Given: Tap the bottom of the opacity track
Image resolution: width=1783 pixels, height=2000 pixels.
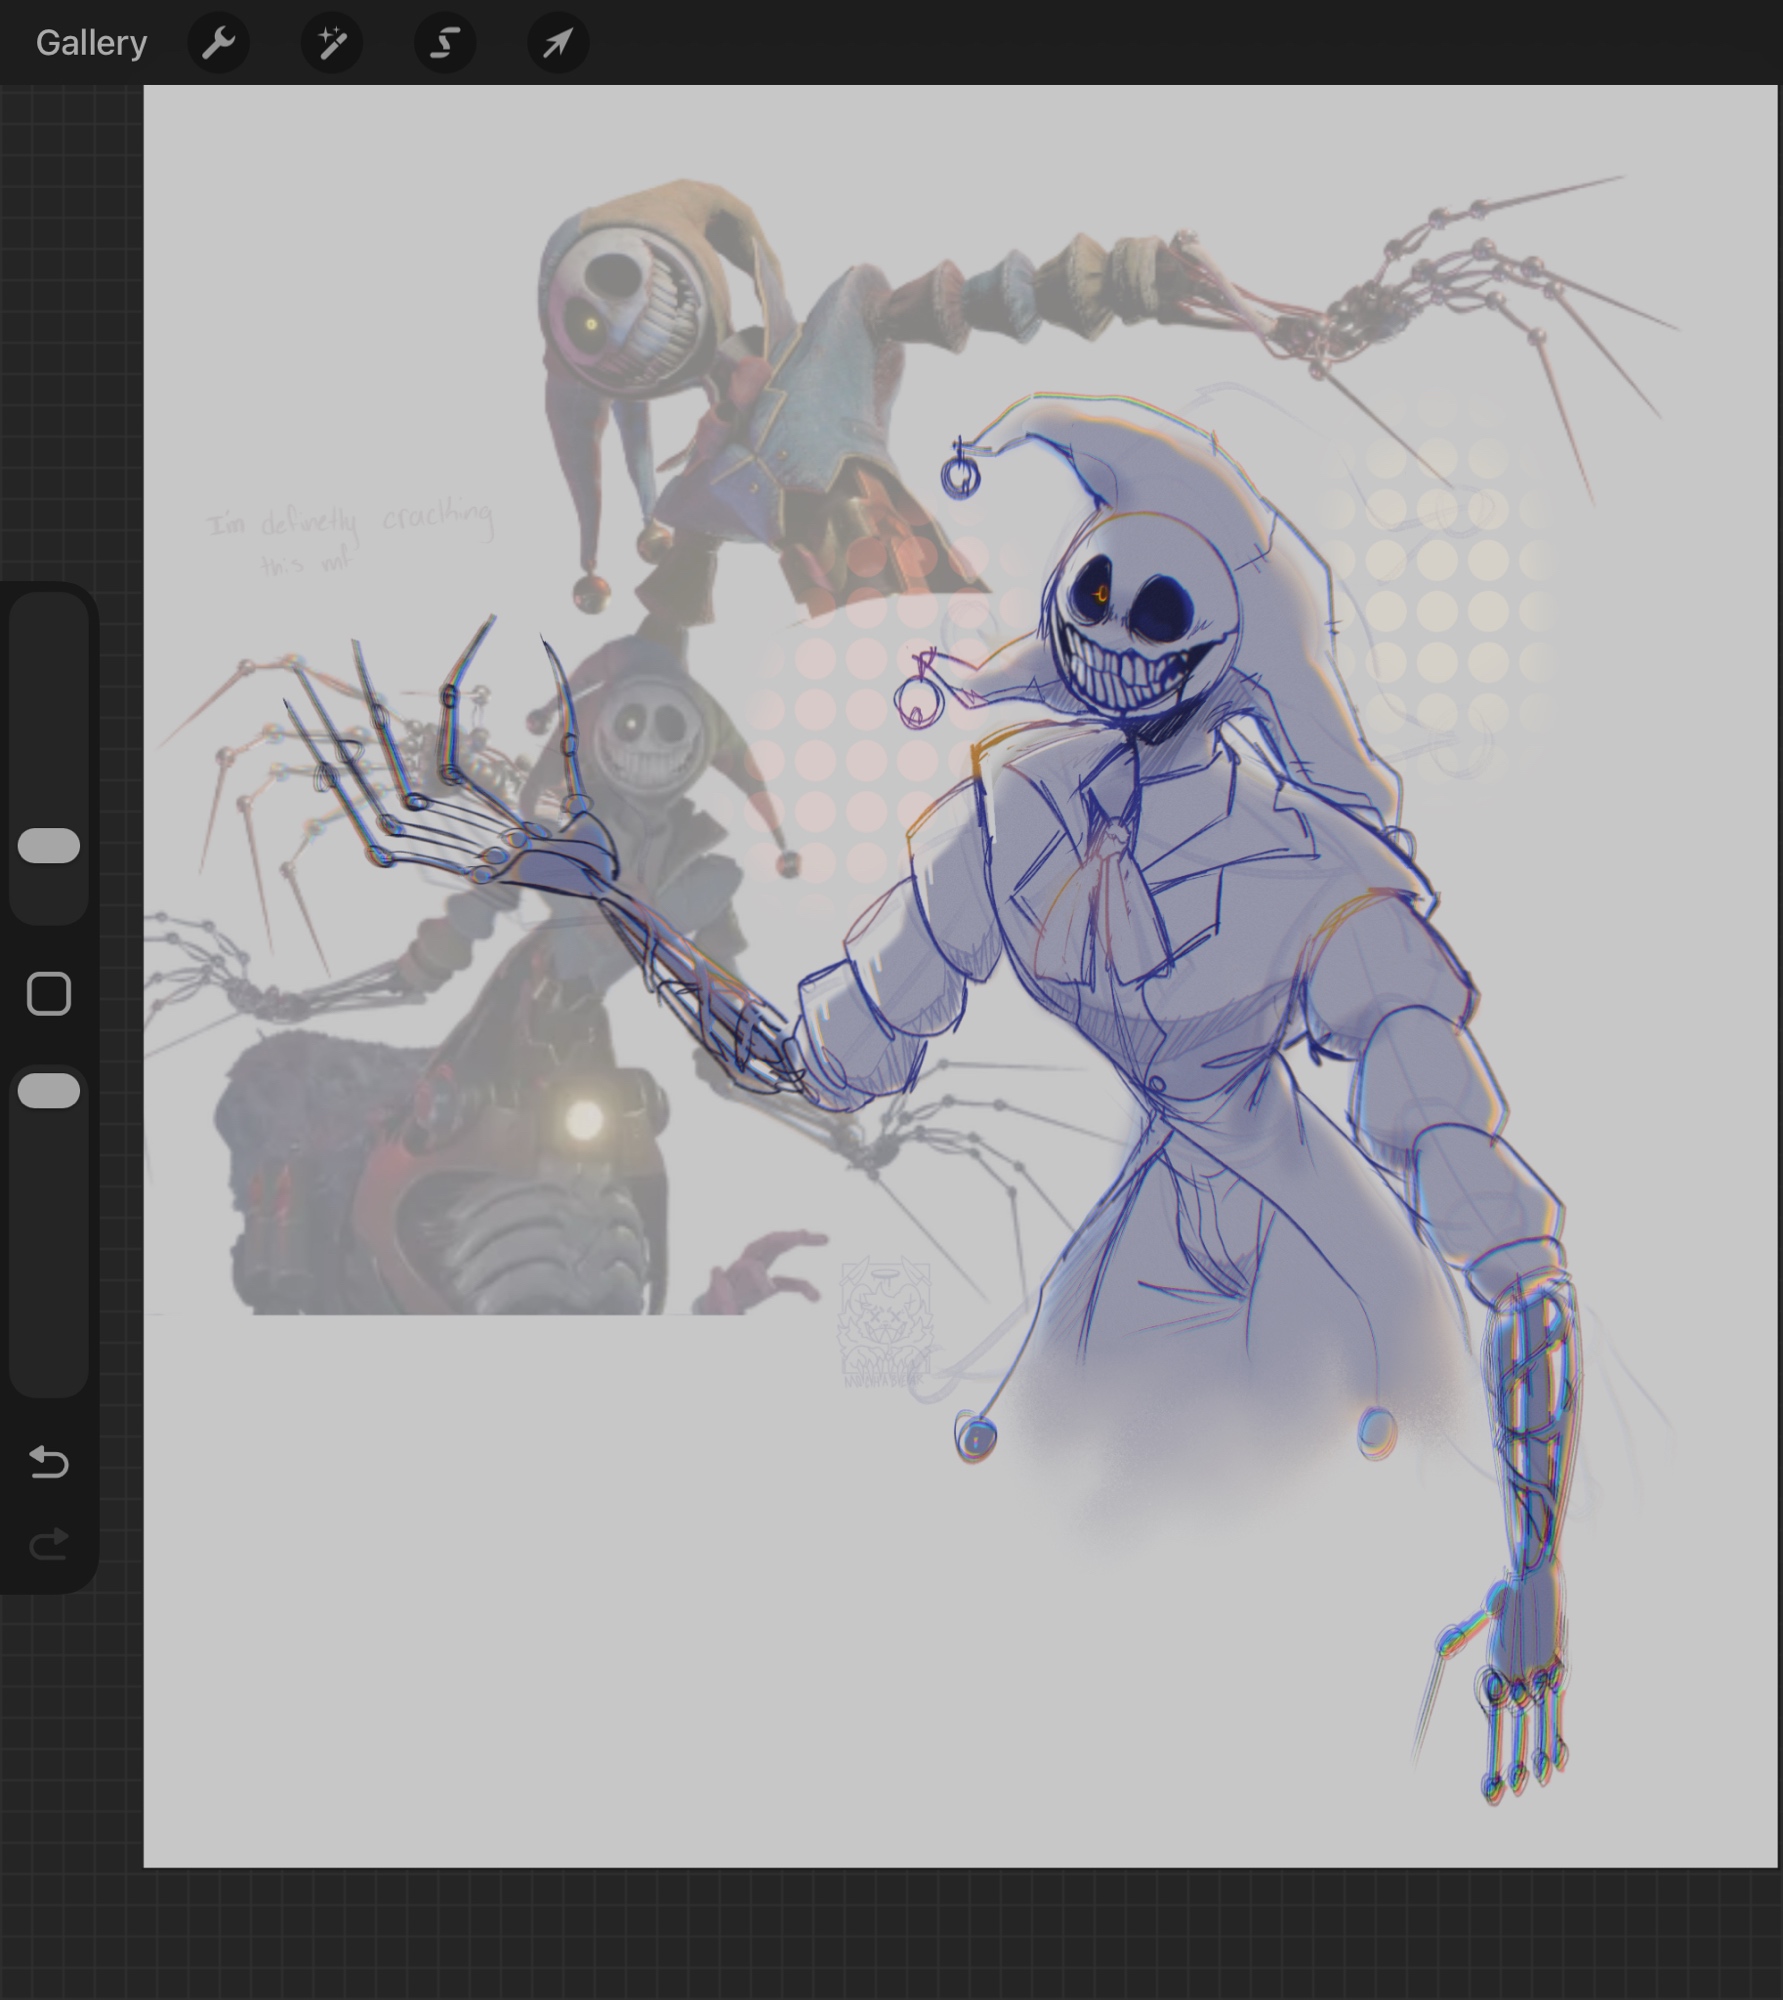Looking at the screenshot, I should (49, 1370).
